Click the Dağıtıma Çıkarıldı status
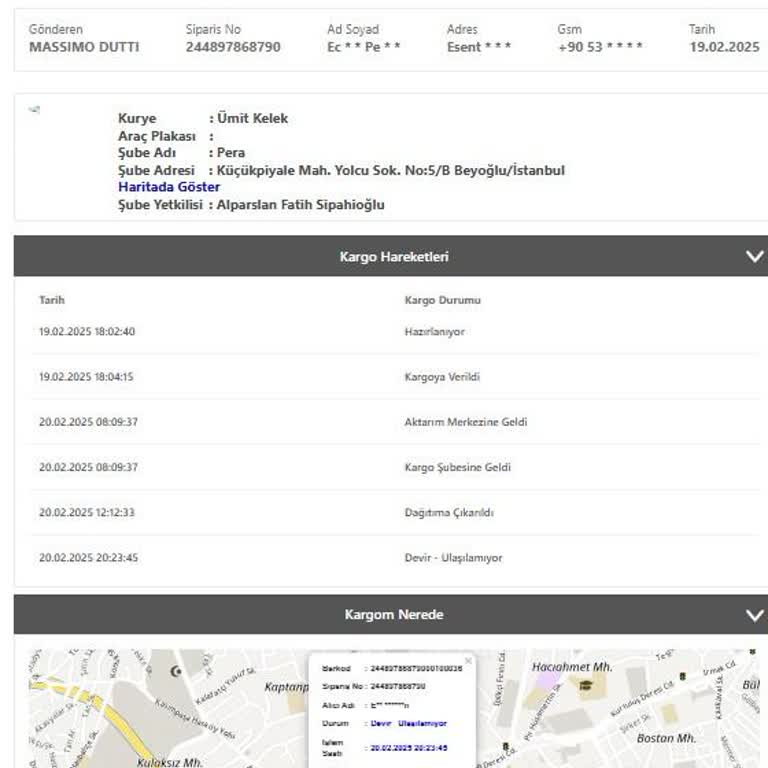 (x=449, y=512)
